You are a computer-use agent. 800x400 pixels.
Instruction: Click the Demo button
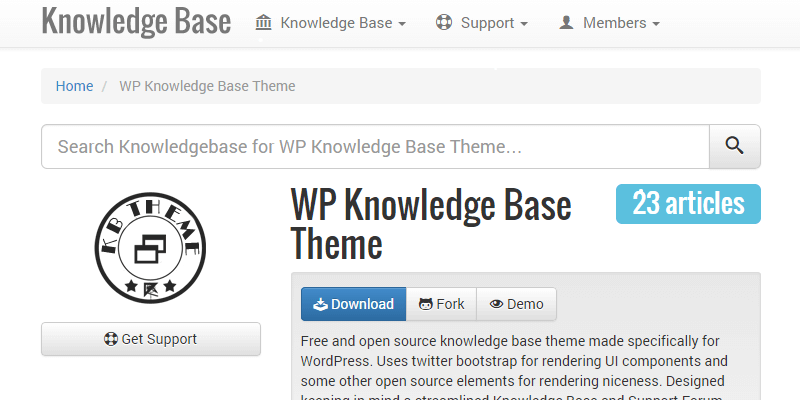tap(516, 304)
